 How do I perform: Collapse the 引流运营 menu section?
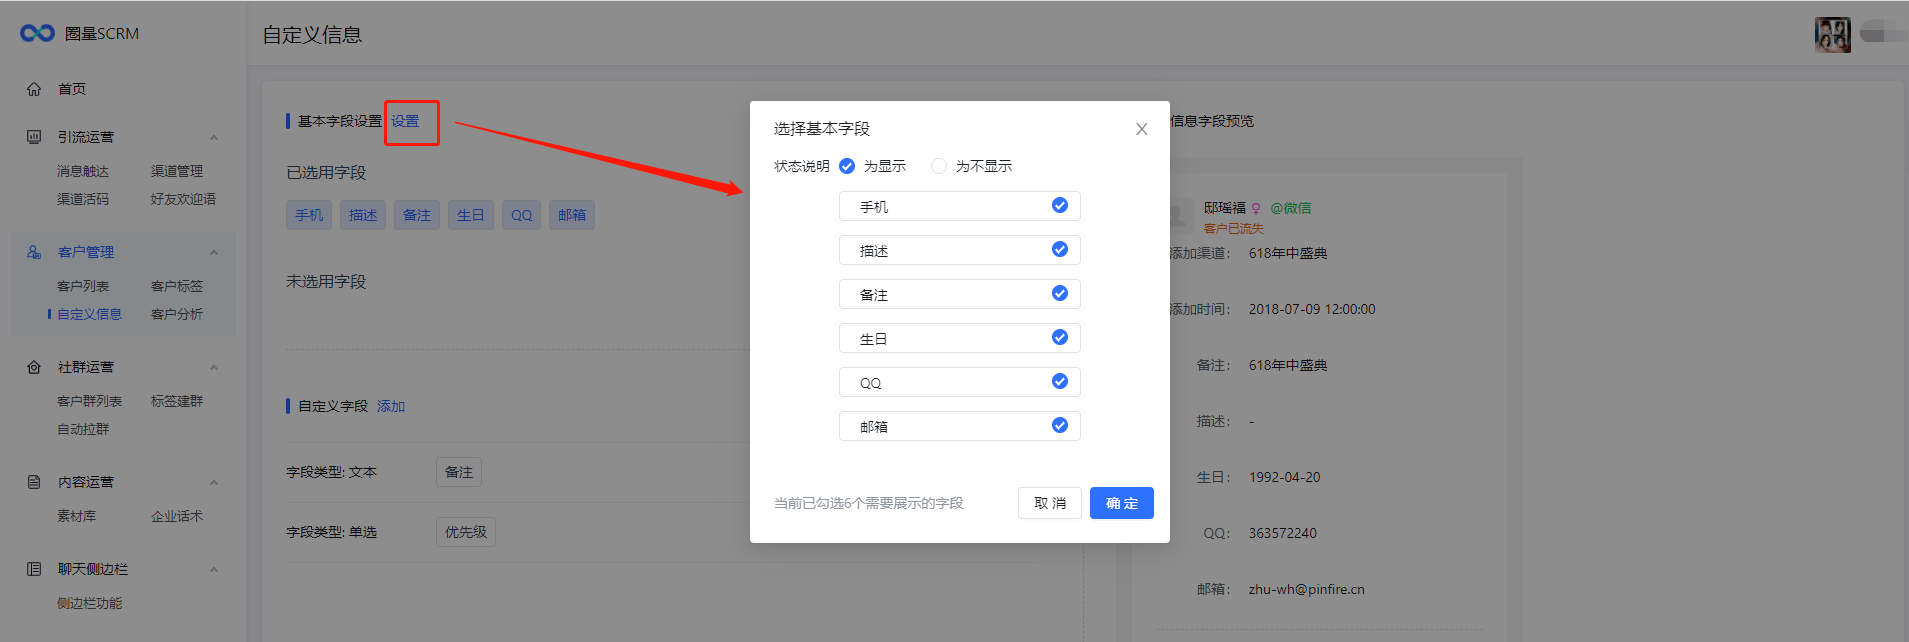(213, 137)
